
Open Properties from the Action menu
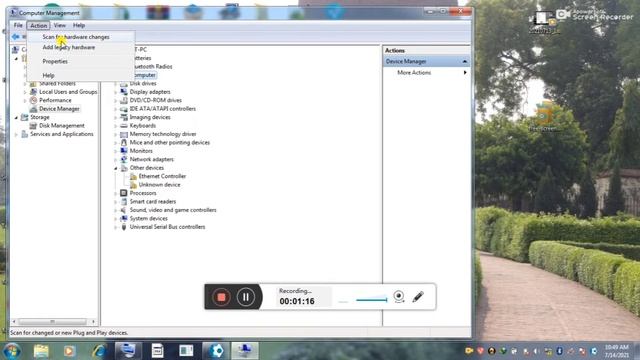[x=55, y=61]
